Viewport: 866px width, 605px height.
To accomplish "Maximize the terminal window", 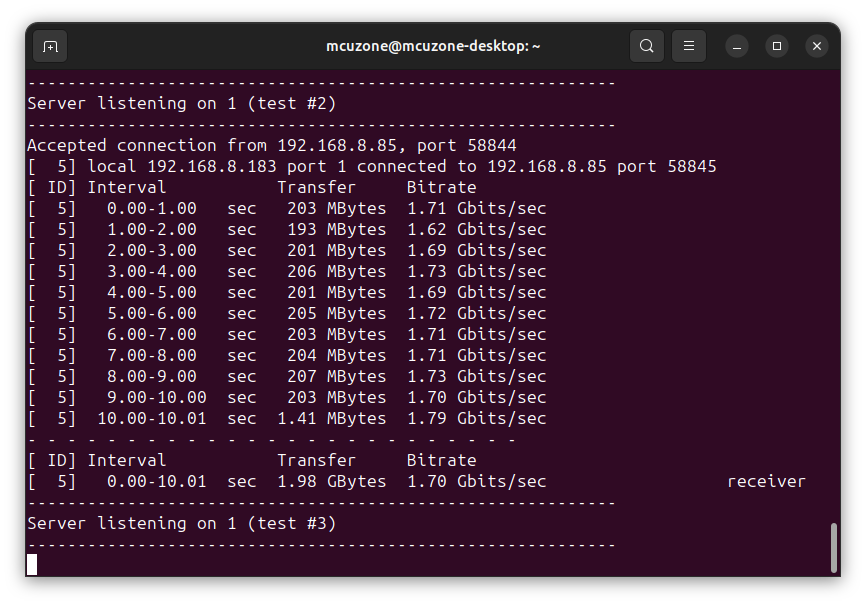I will (x=777, y=46).
